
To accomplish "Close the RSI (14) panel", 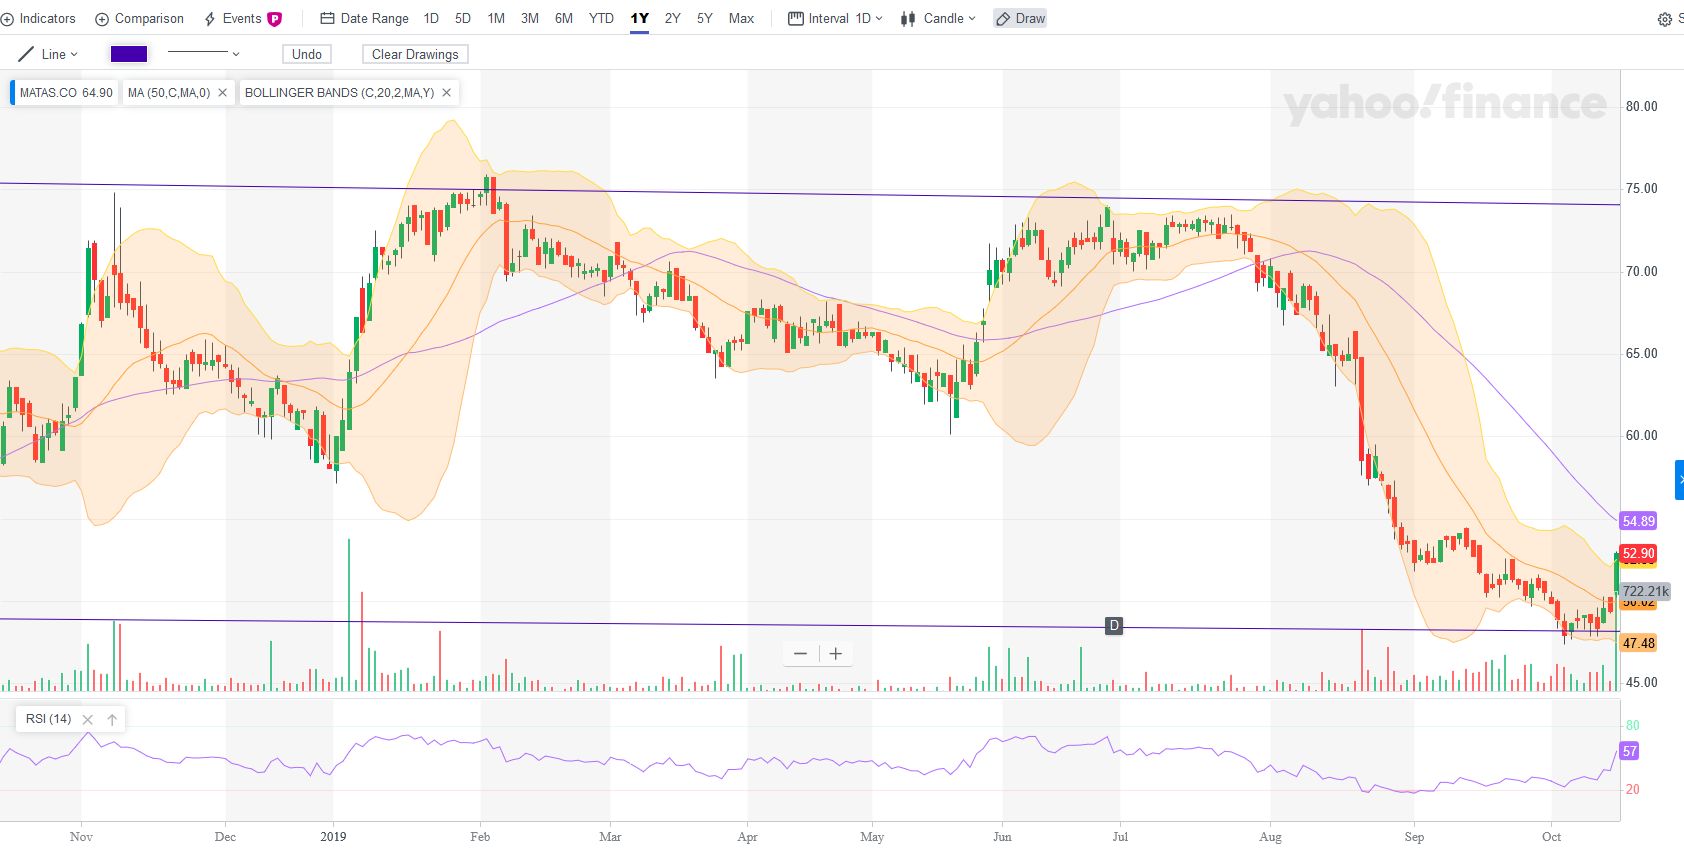I will [87, 719].
